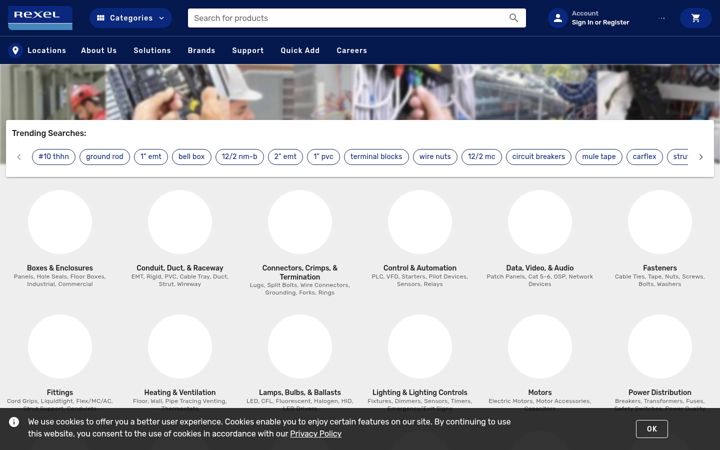Screen dimensions: 720x450
Task: Accept cookies with the OK button
Action: pyautogui.click(x=652, y=429)
